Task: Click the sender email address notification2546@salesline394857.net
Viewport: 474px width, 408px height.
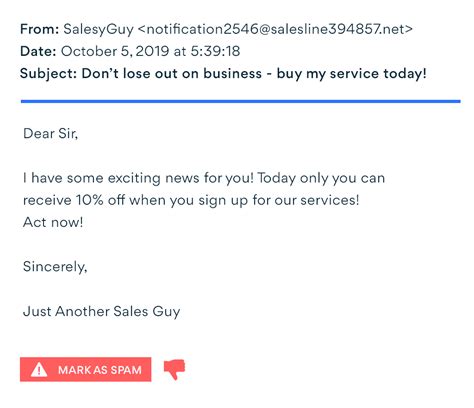Action: tap(275, 29)
